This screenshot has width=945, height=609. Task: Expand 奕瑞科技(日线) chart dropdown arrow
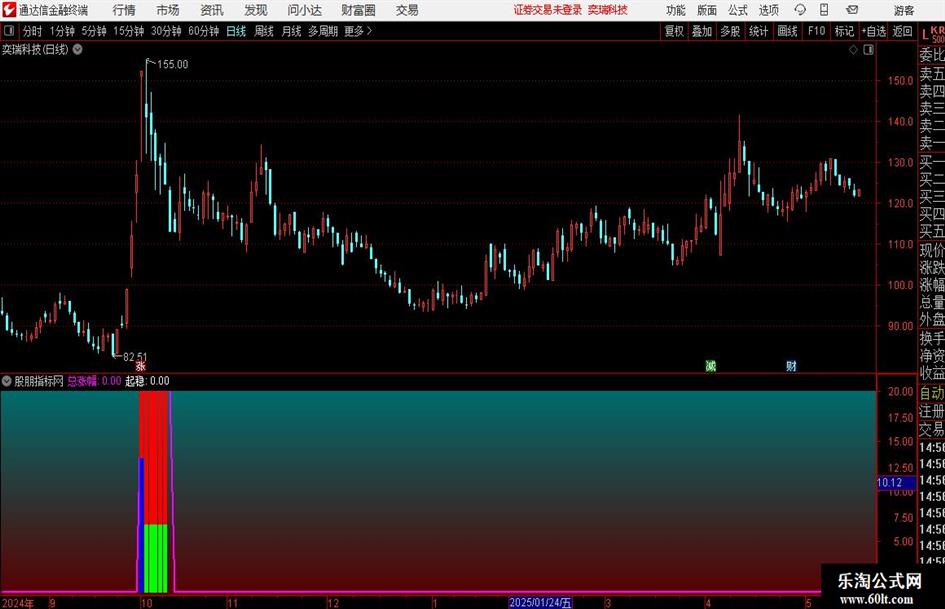point(78,49)
